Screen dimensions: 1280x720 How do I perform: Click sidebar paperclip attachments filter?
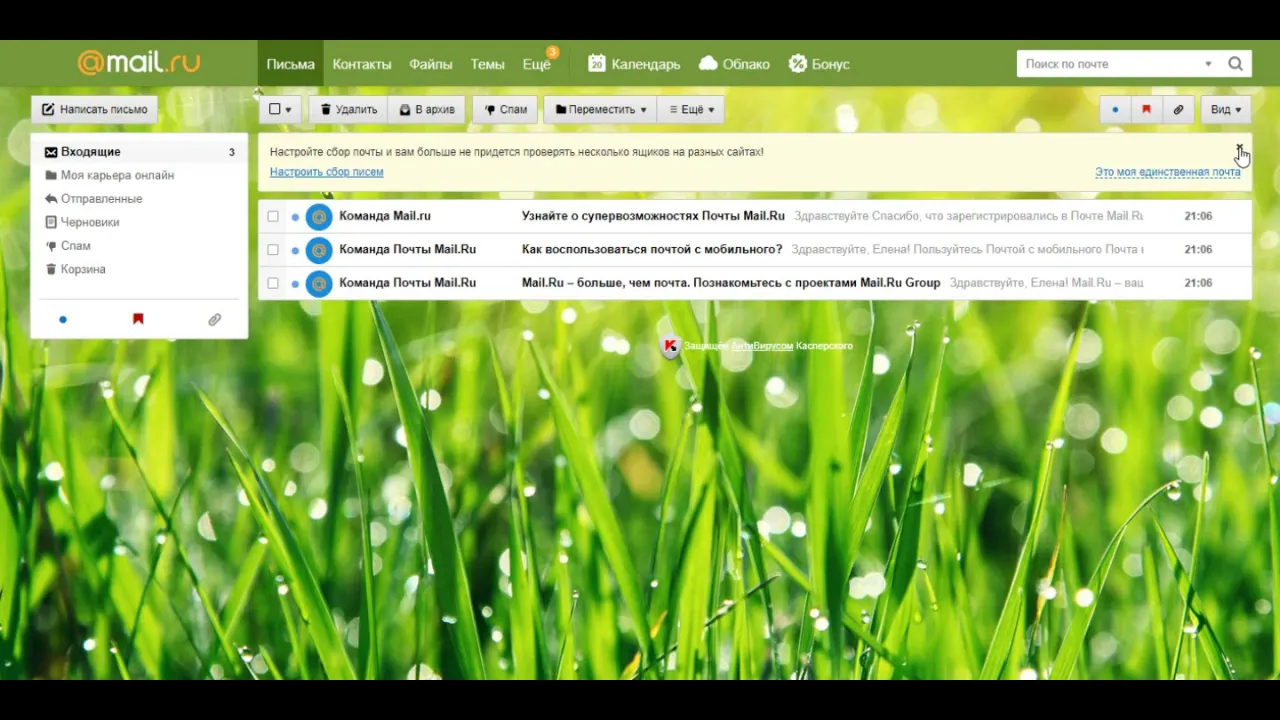[x=214, y=320]
